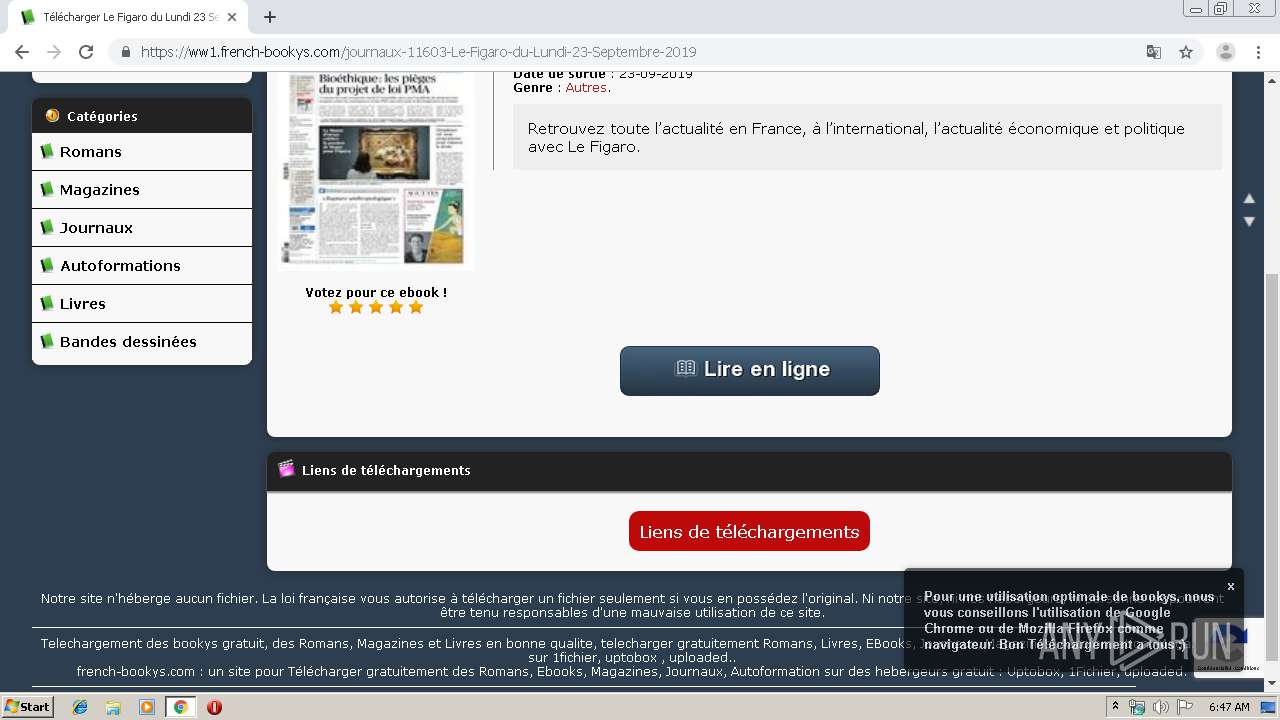Open the Autoformations category
The width and height of the screenshot is (1280, 720).
(142, 266)
